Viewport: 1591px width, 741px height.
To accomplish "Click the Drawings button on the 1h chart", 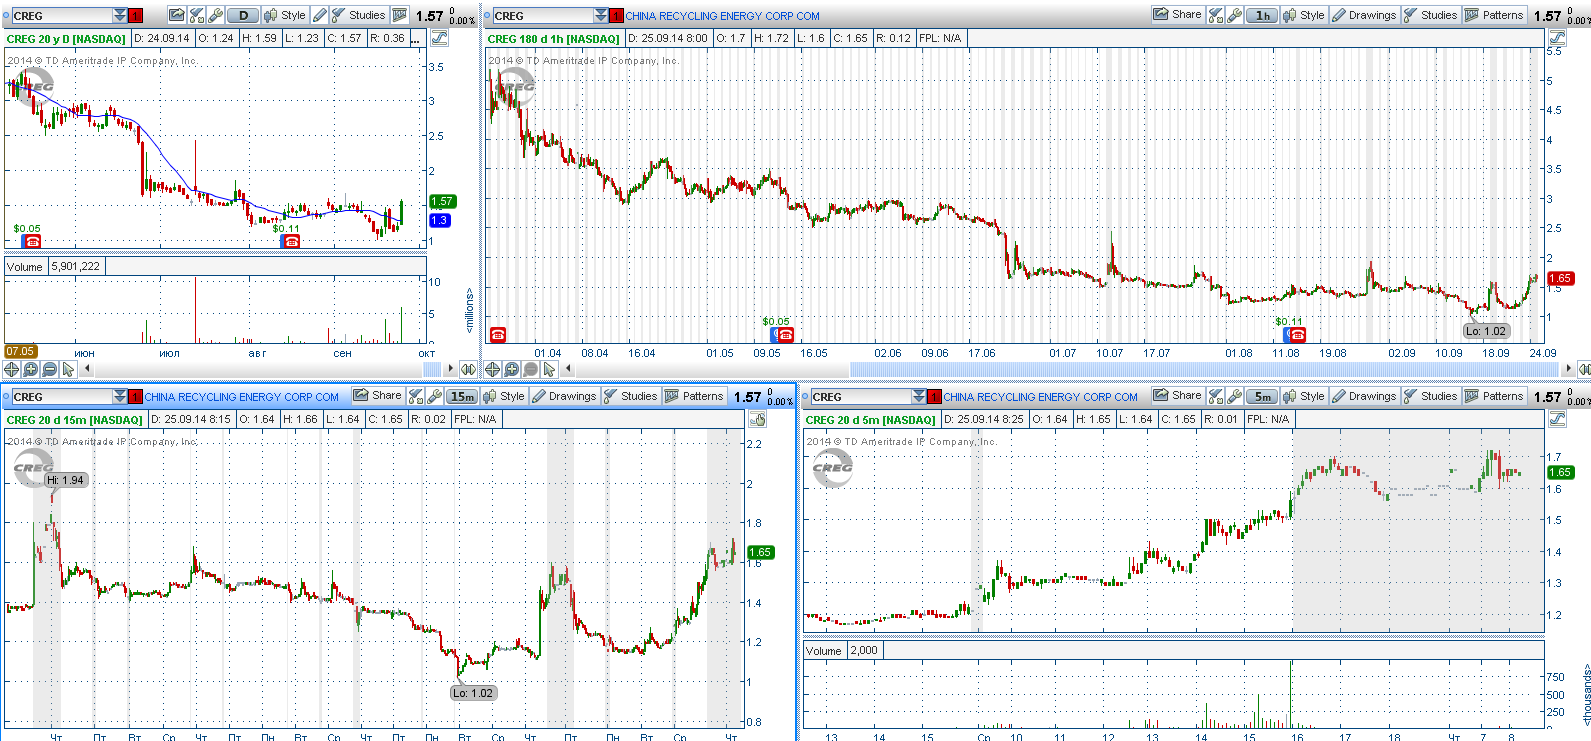I will (1364, 15).
